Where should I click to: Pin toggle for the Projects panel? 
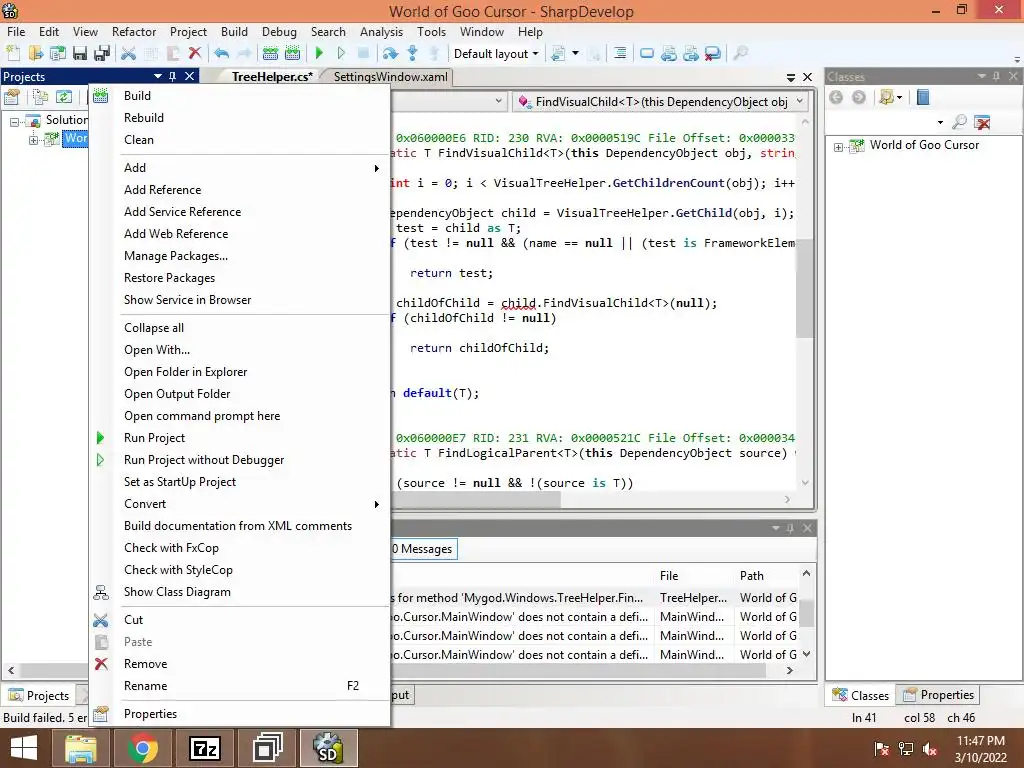[172, 76]
